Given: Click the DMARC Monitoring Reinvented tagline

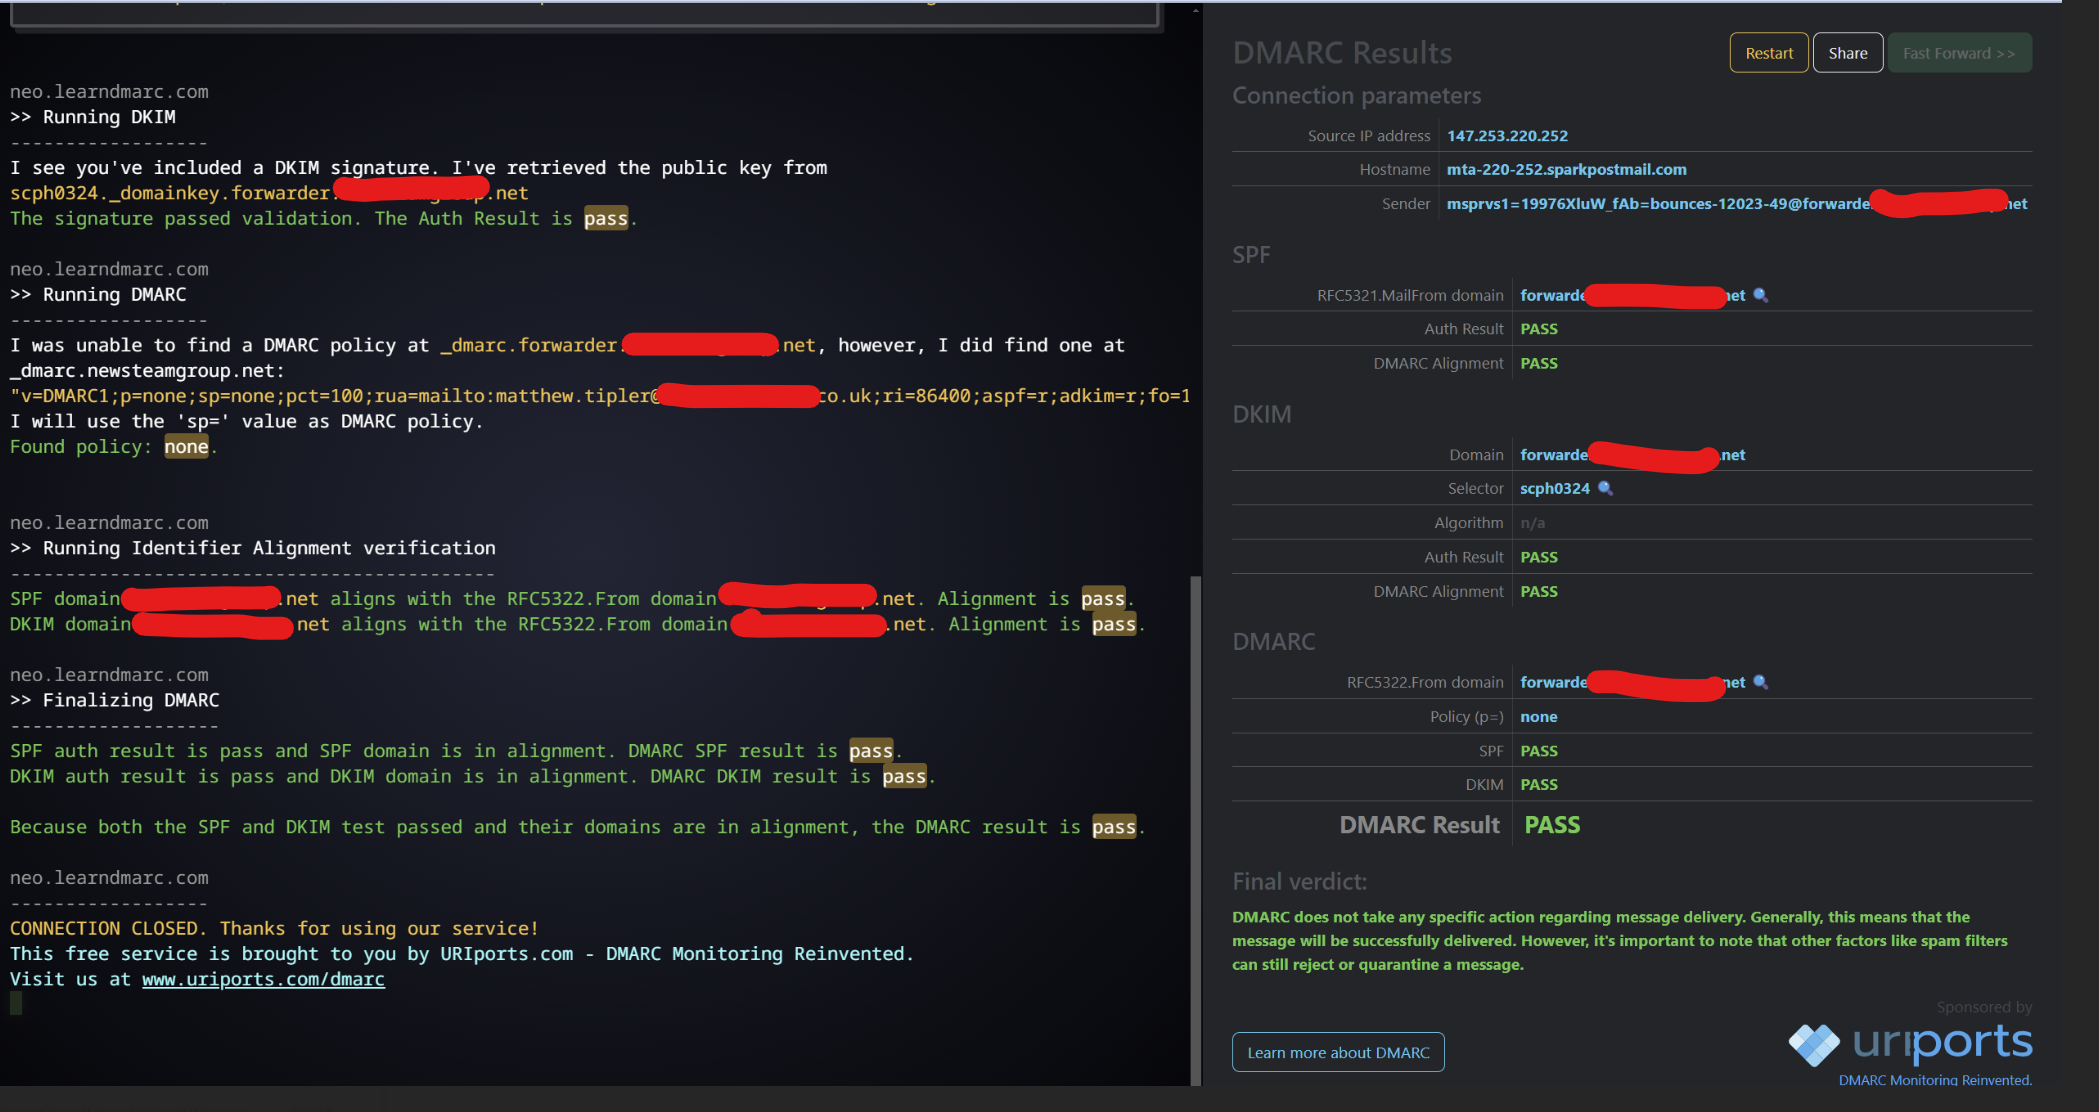Looking at the screenshot, I should 1934,1080.
